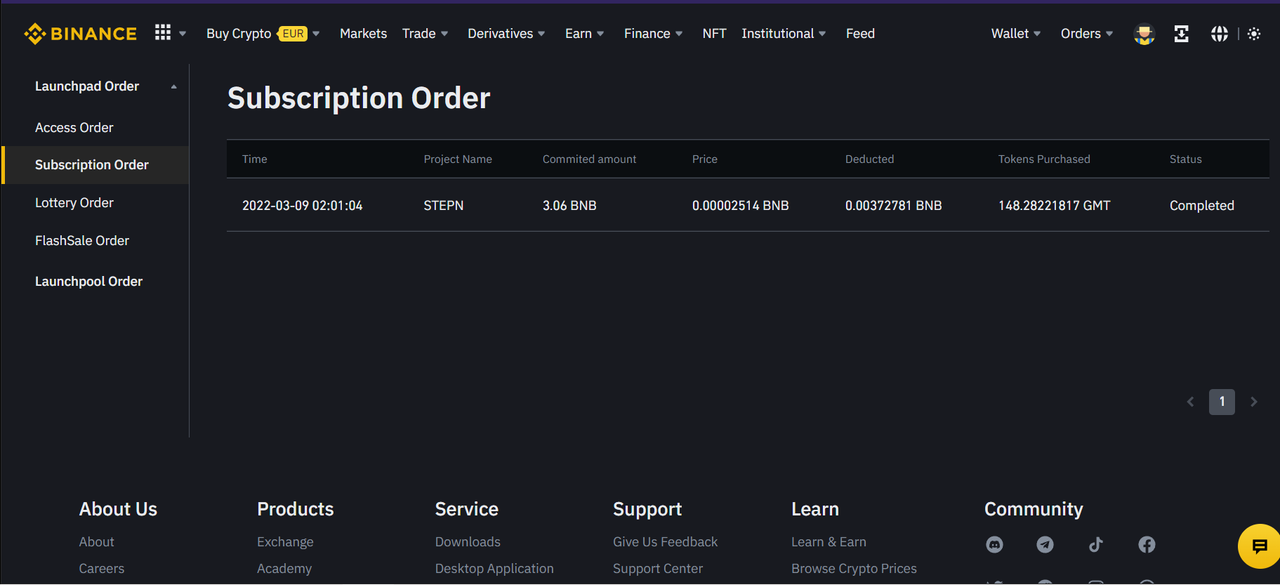Open the Orders dropdown
1280x585 pixels.
tap(1087, 34)
